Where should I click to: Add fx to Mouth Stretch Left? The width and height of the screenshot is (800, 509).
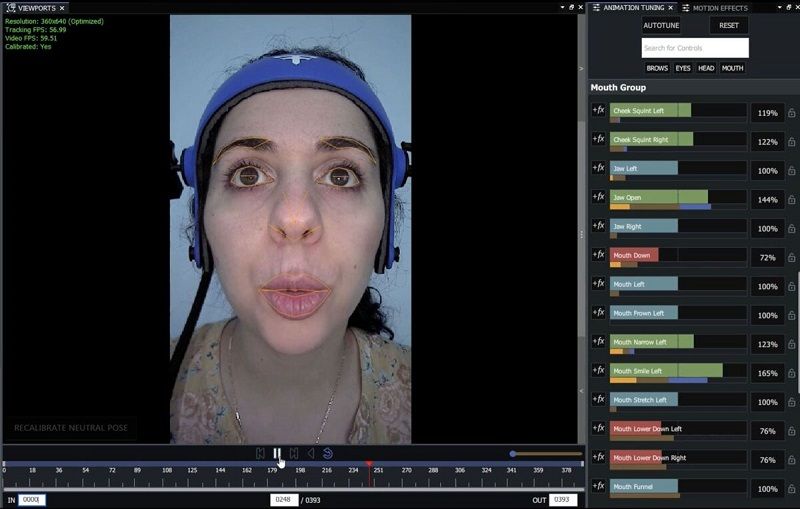click(x=598, y=399)
